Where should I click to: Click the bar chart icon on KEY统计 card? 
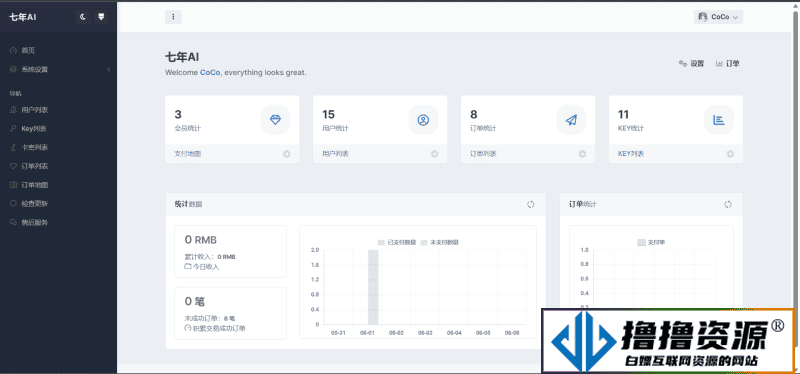(x=719, y=120)
